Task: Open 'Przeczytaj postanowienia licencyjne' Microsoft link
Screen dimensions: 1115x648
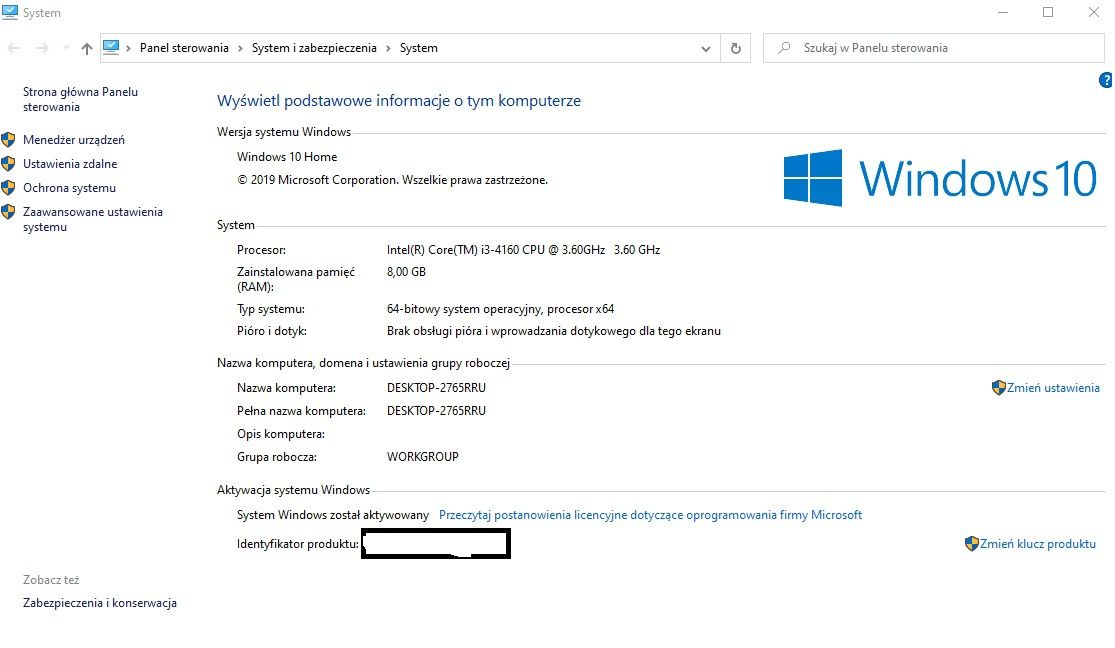Action: pyautogui.click(x=650, y=515)
